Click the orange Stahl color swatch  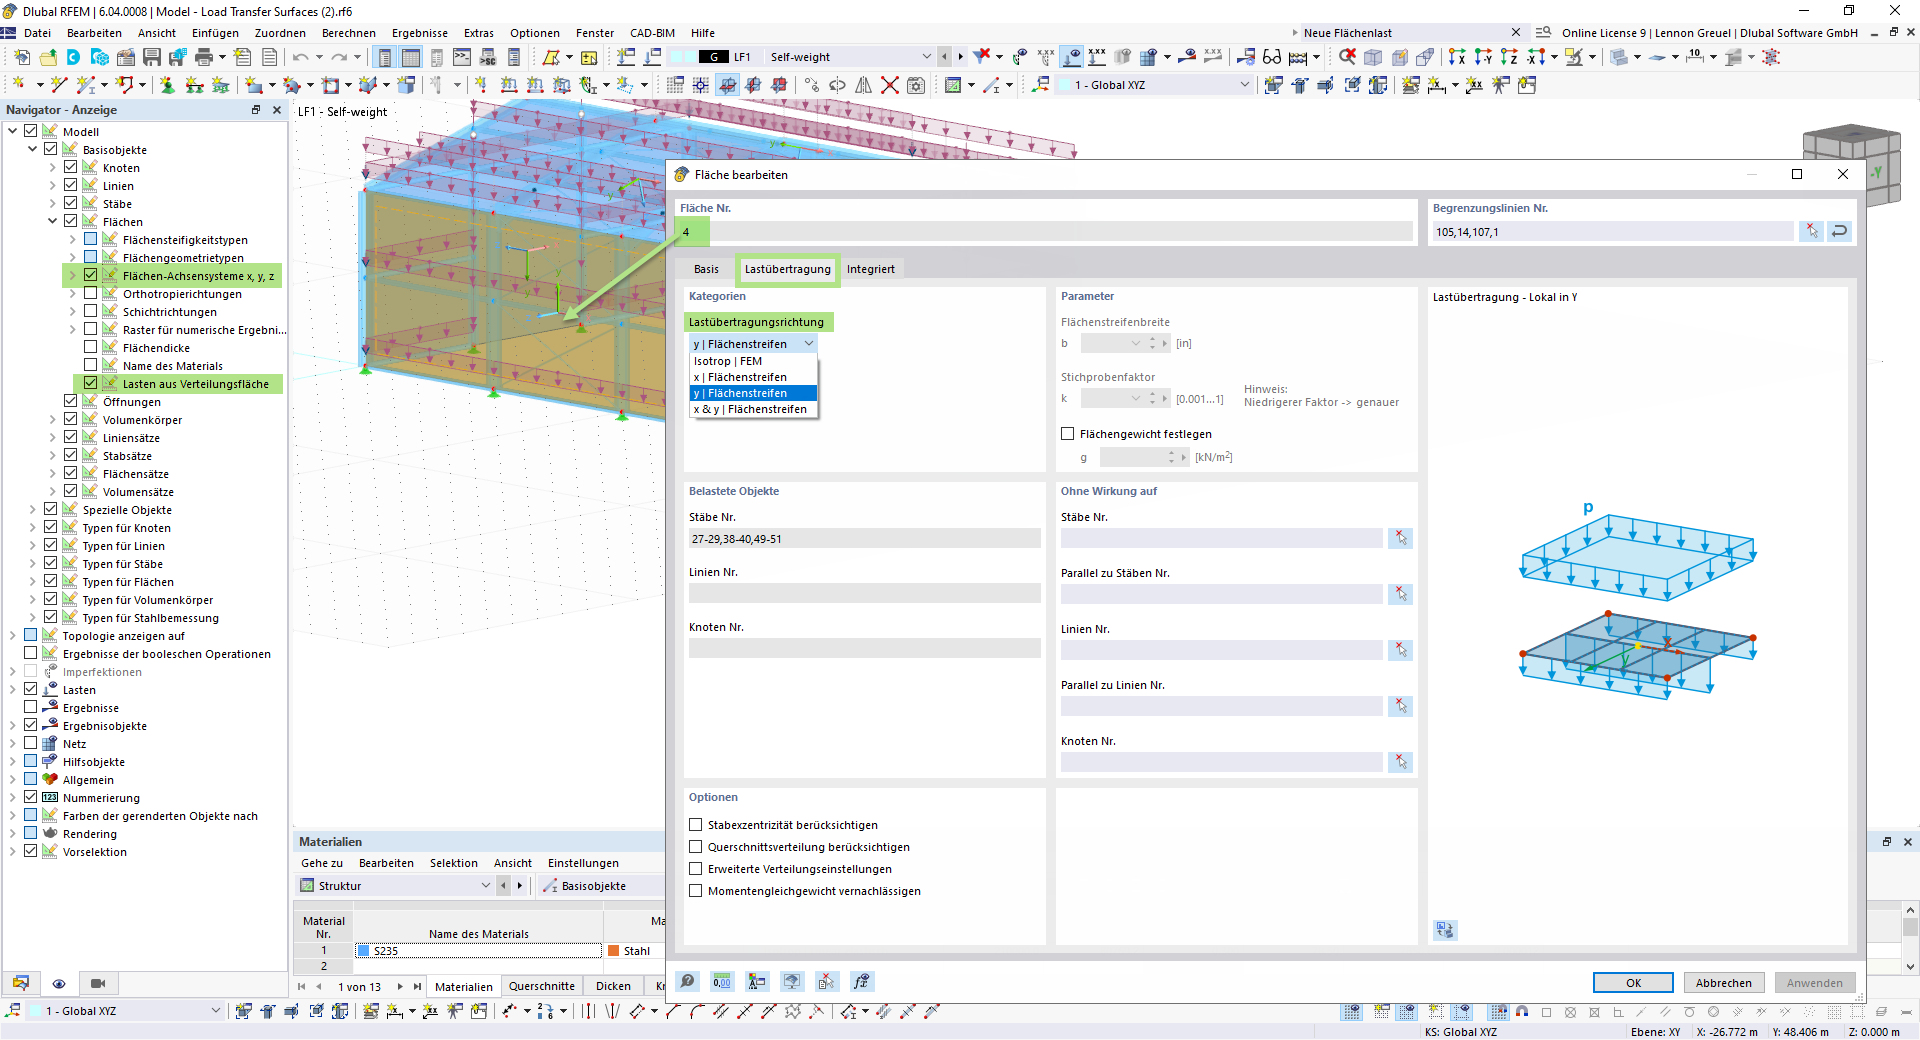(614, 951)
